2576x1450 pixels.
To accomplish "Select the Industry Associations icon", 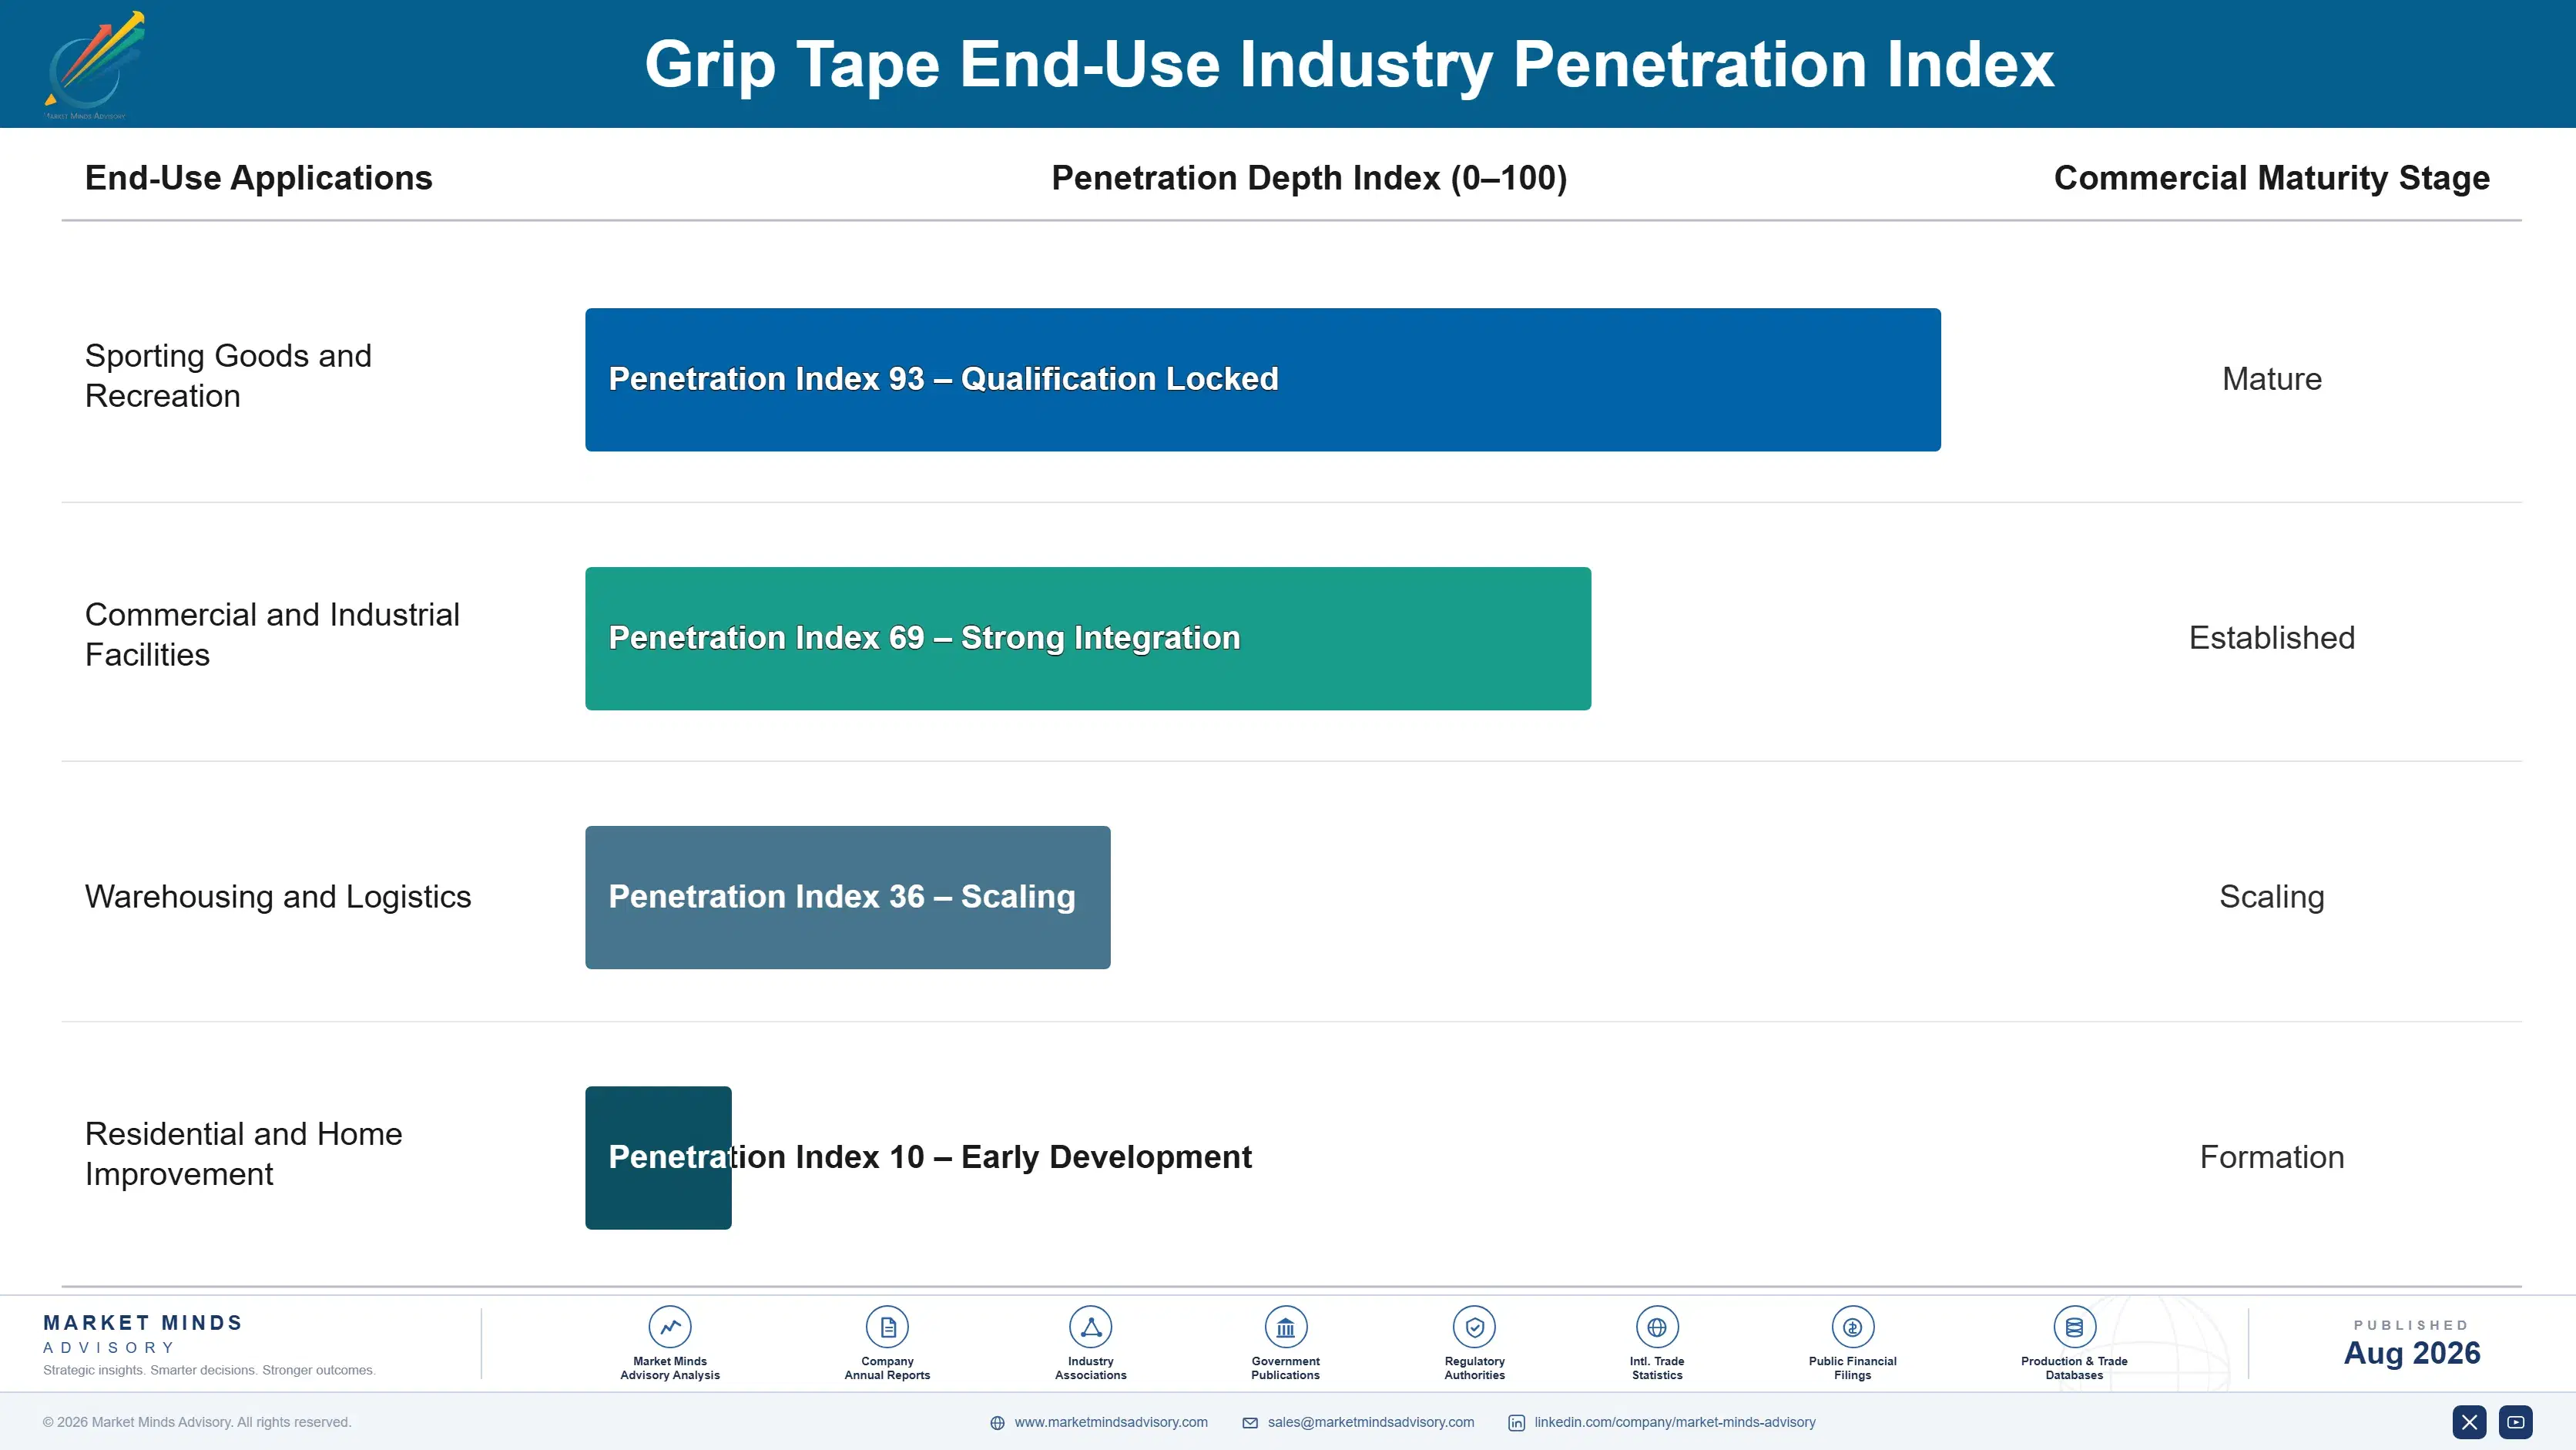I will coord(1090,1327).
